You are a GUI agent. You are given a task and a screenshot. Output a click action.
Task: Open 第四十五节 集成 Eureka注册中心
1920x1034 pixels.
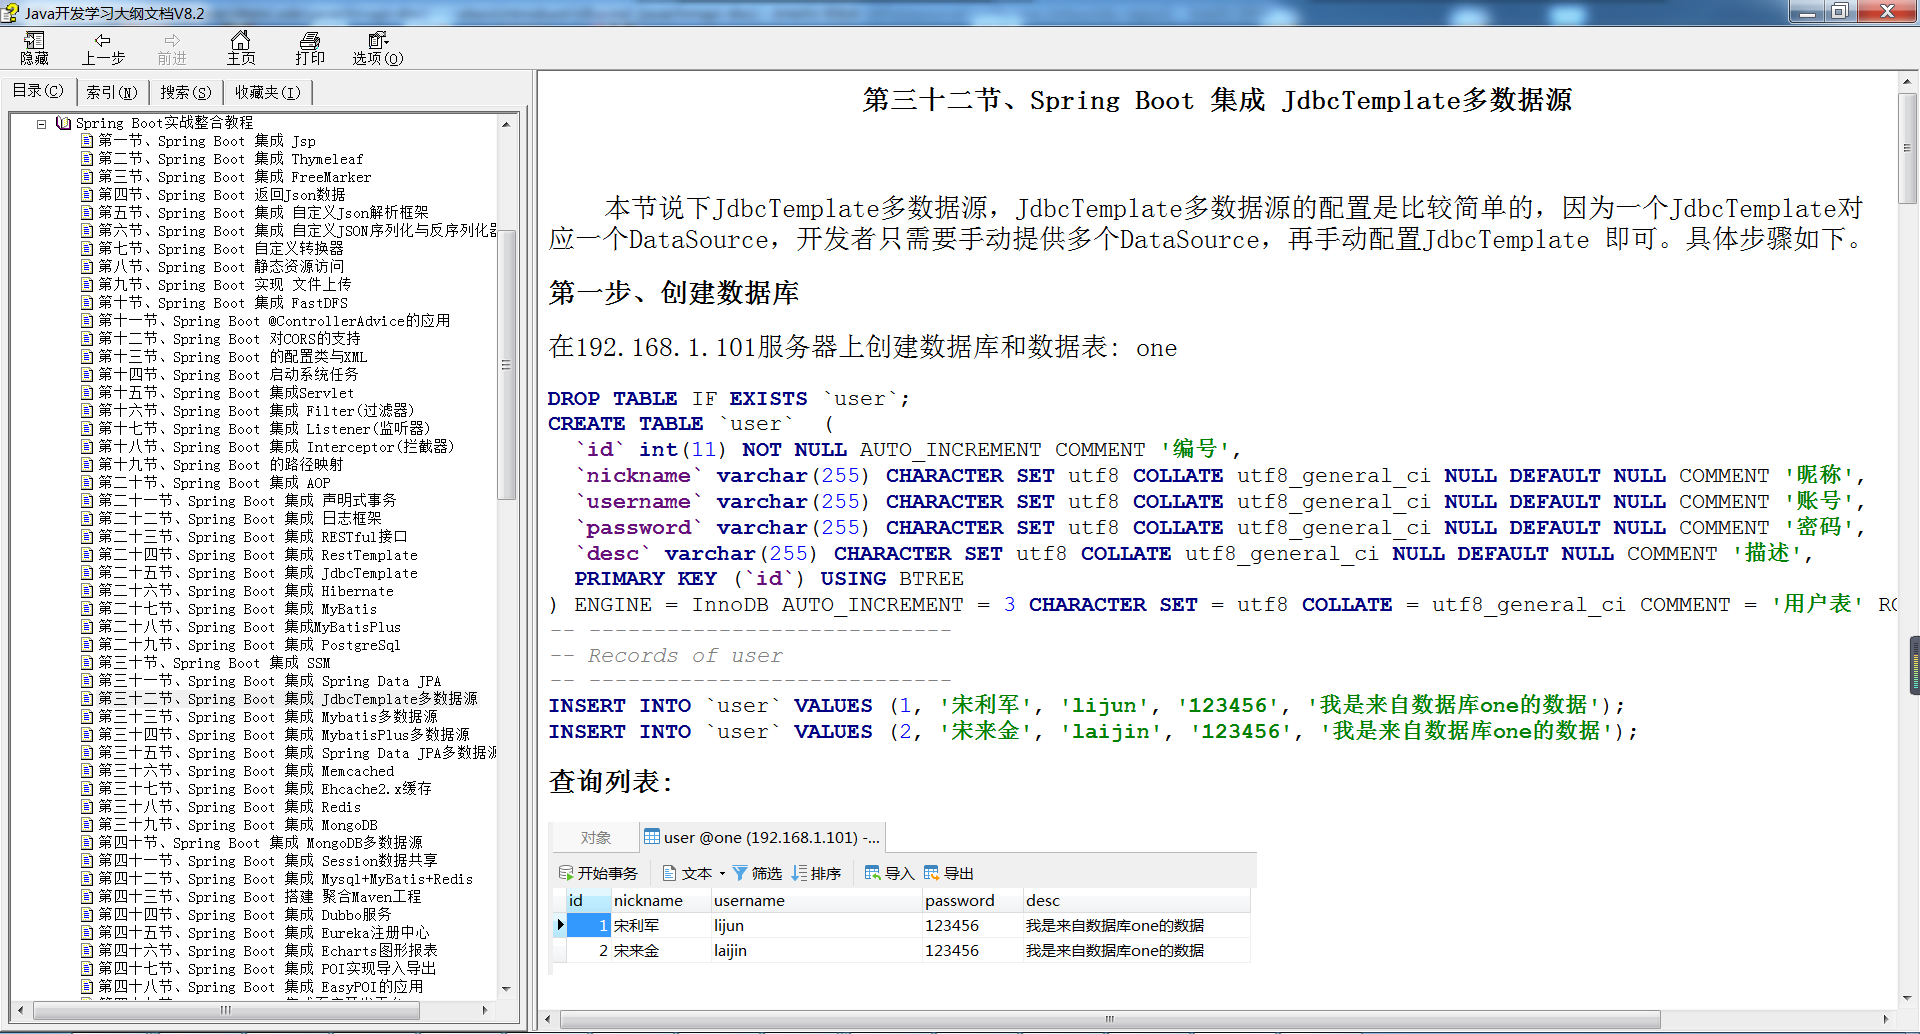click(264, 933)
